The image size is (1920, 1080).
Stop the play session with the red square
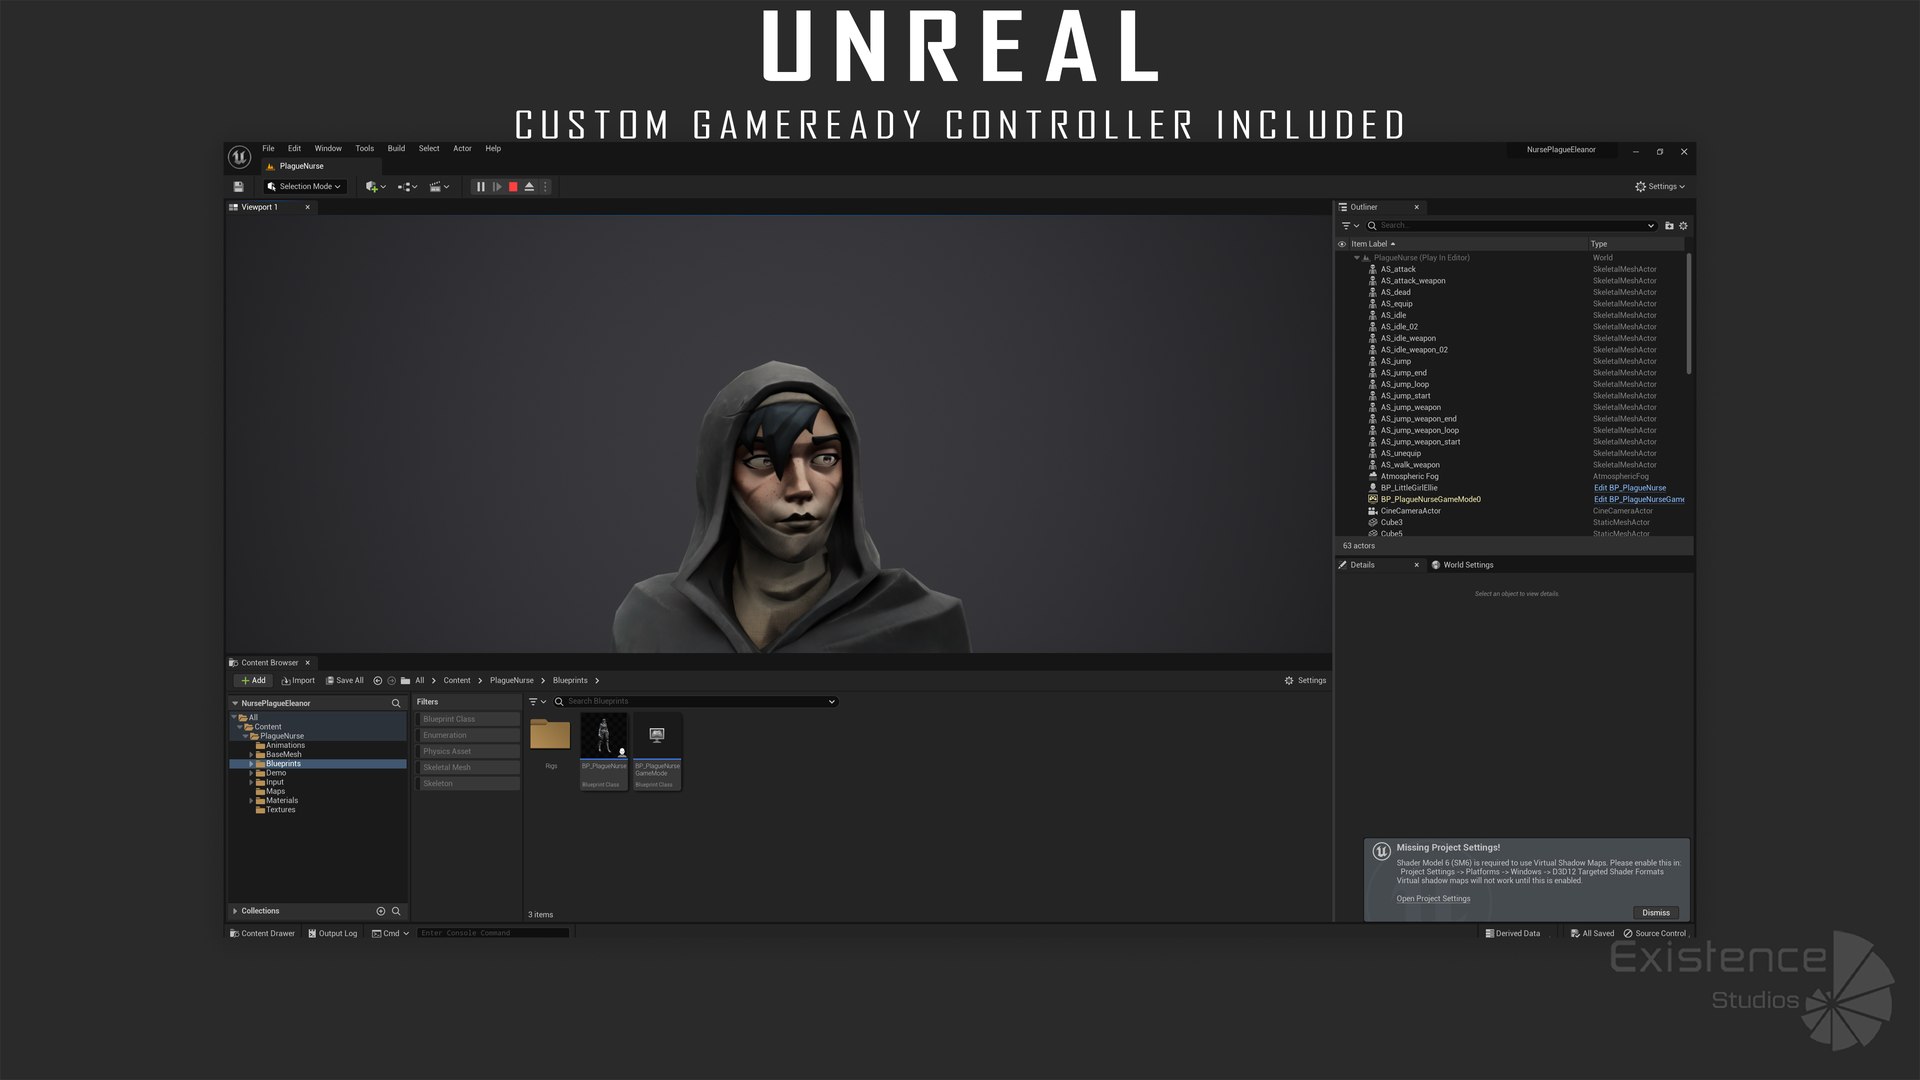click(x=513, y=187)
